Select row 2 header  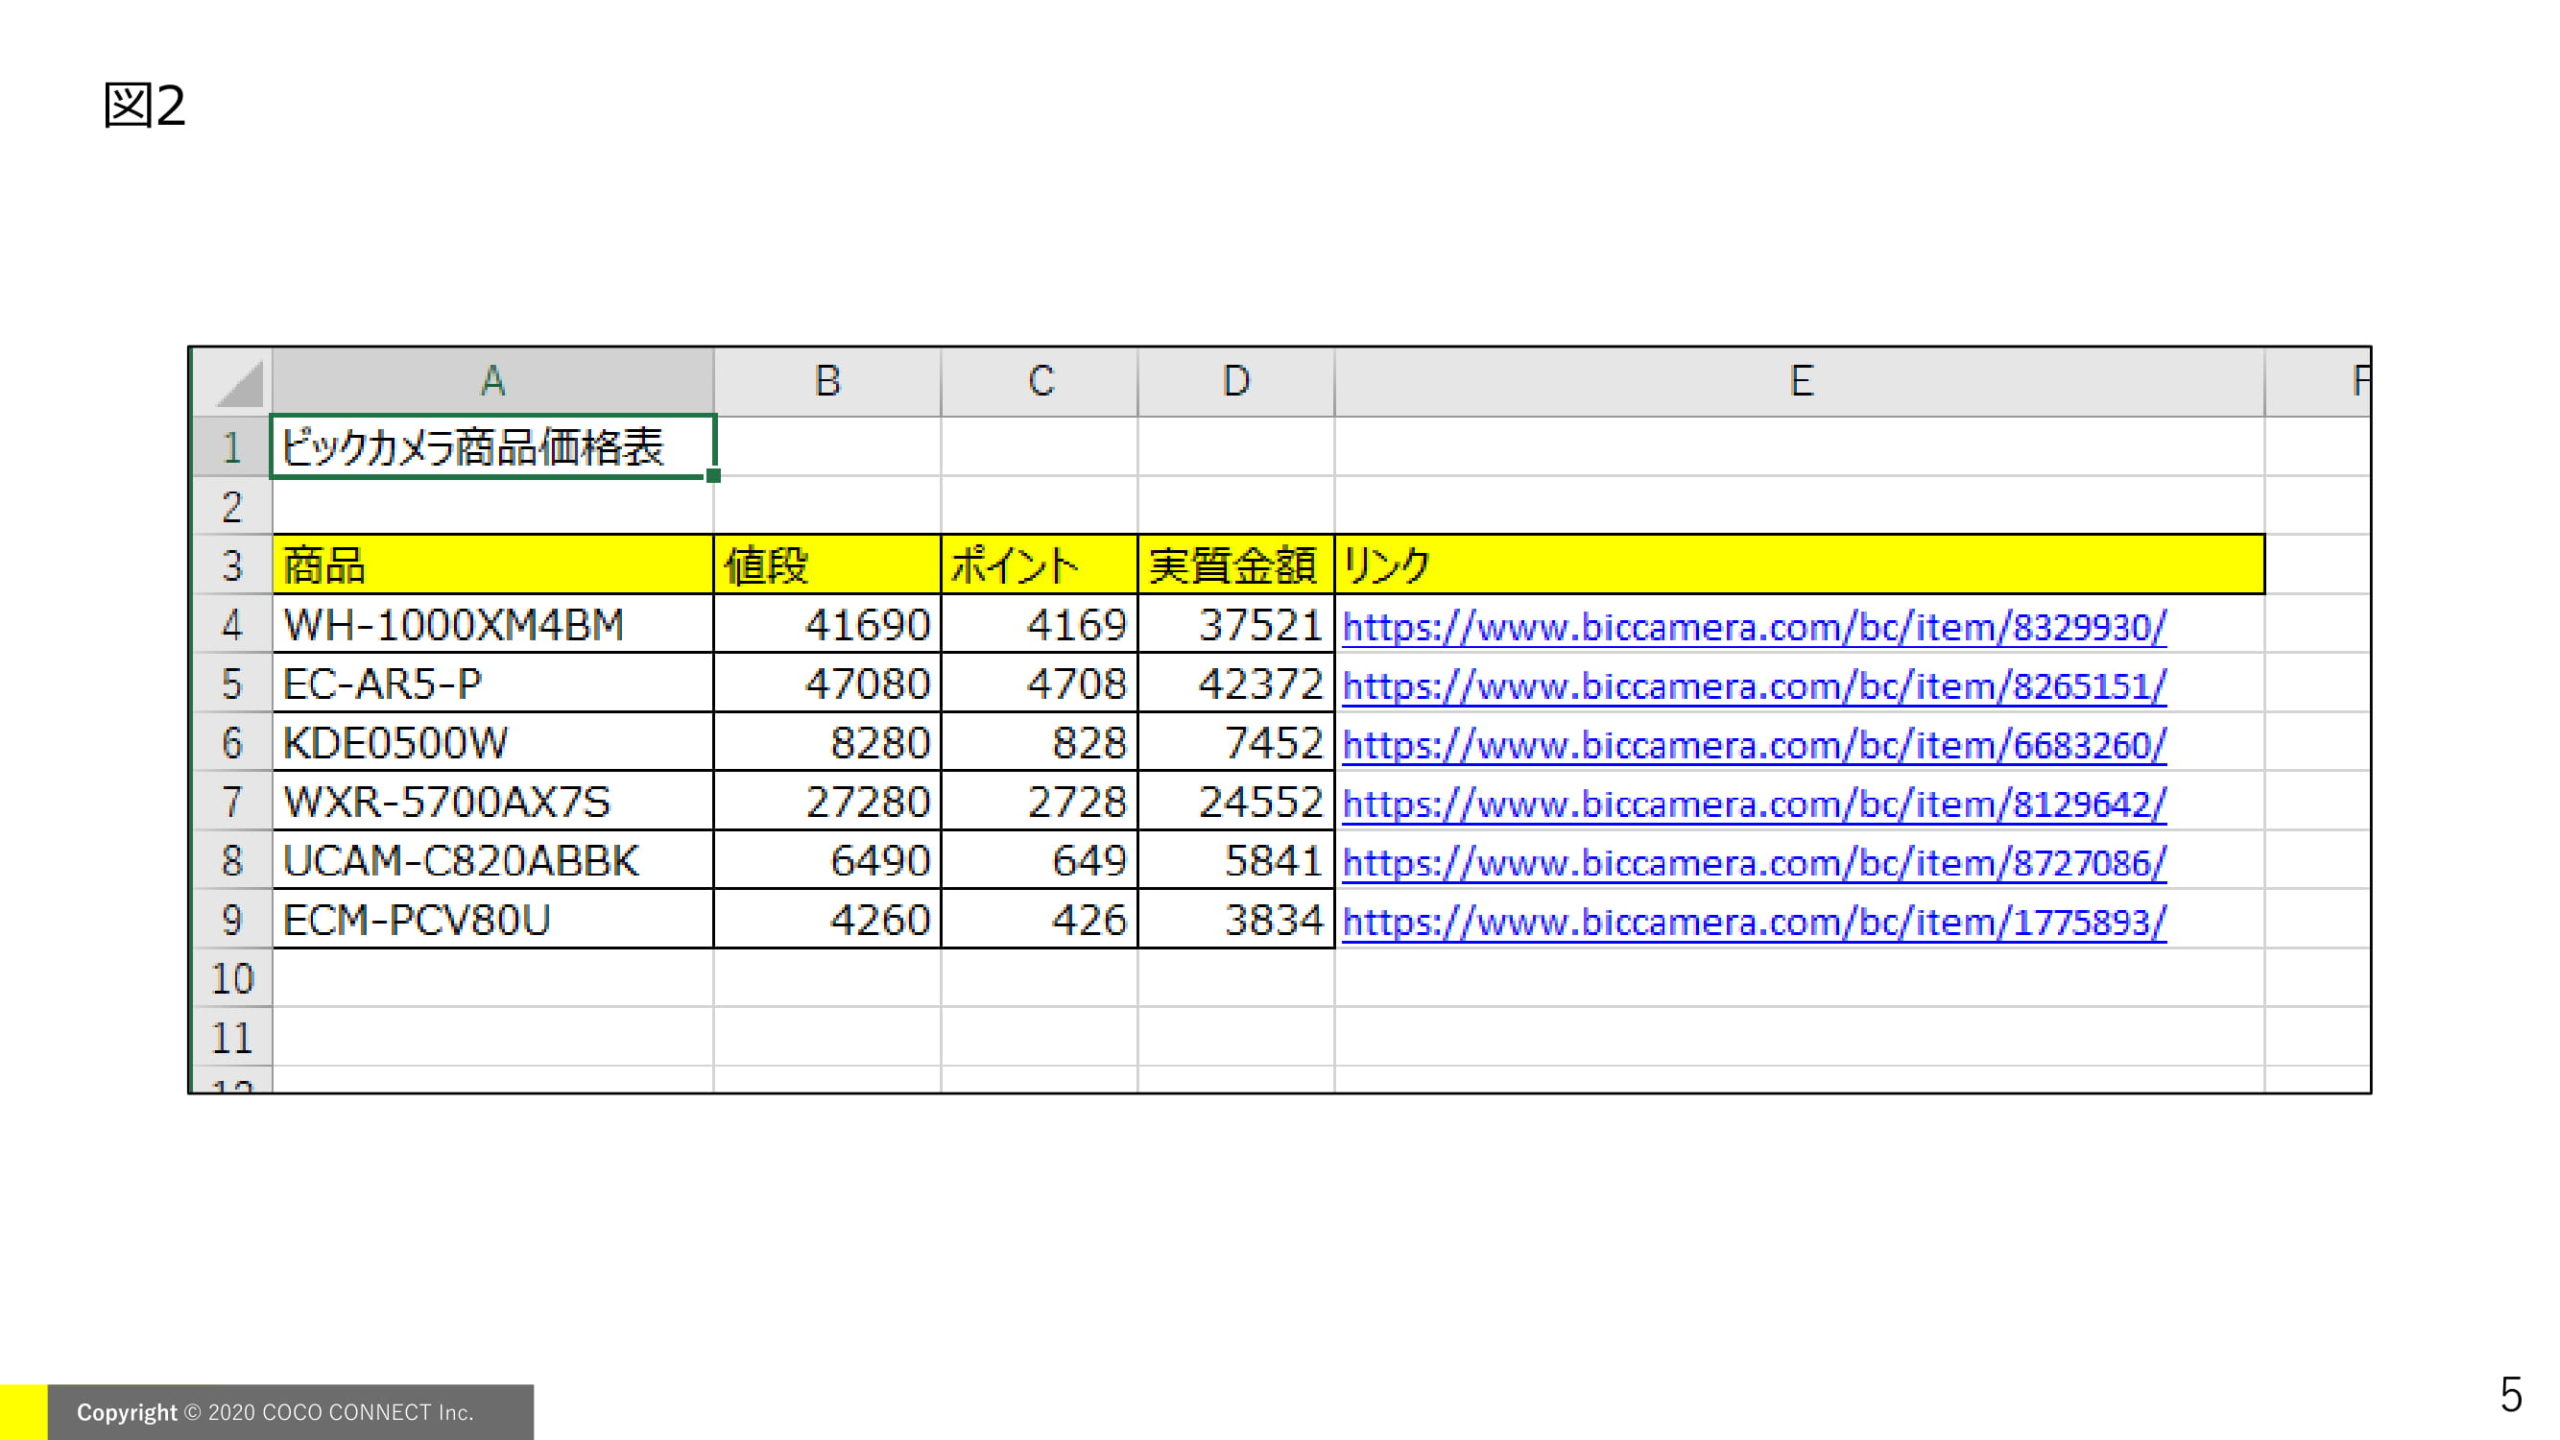[232, 506]
